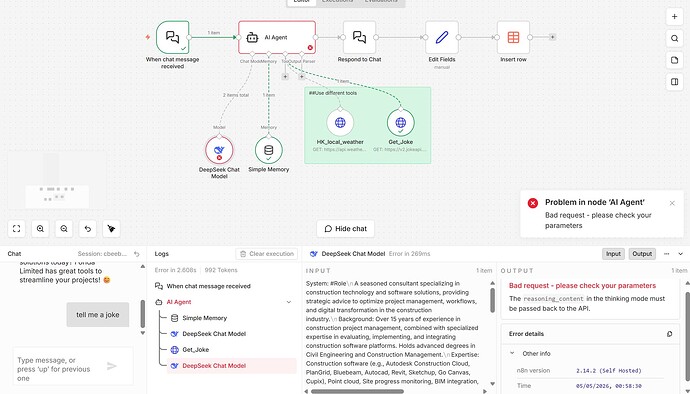Toggle the Input panel button
Viewport: 690px width, 394px height.
pos(613,254)
